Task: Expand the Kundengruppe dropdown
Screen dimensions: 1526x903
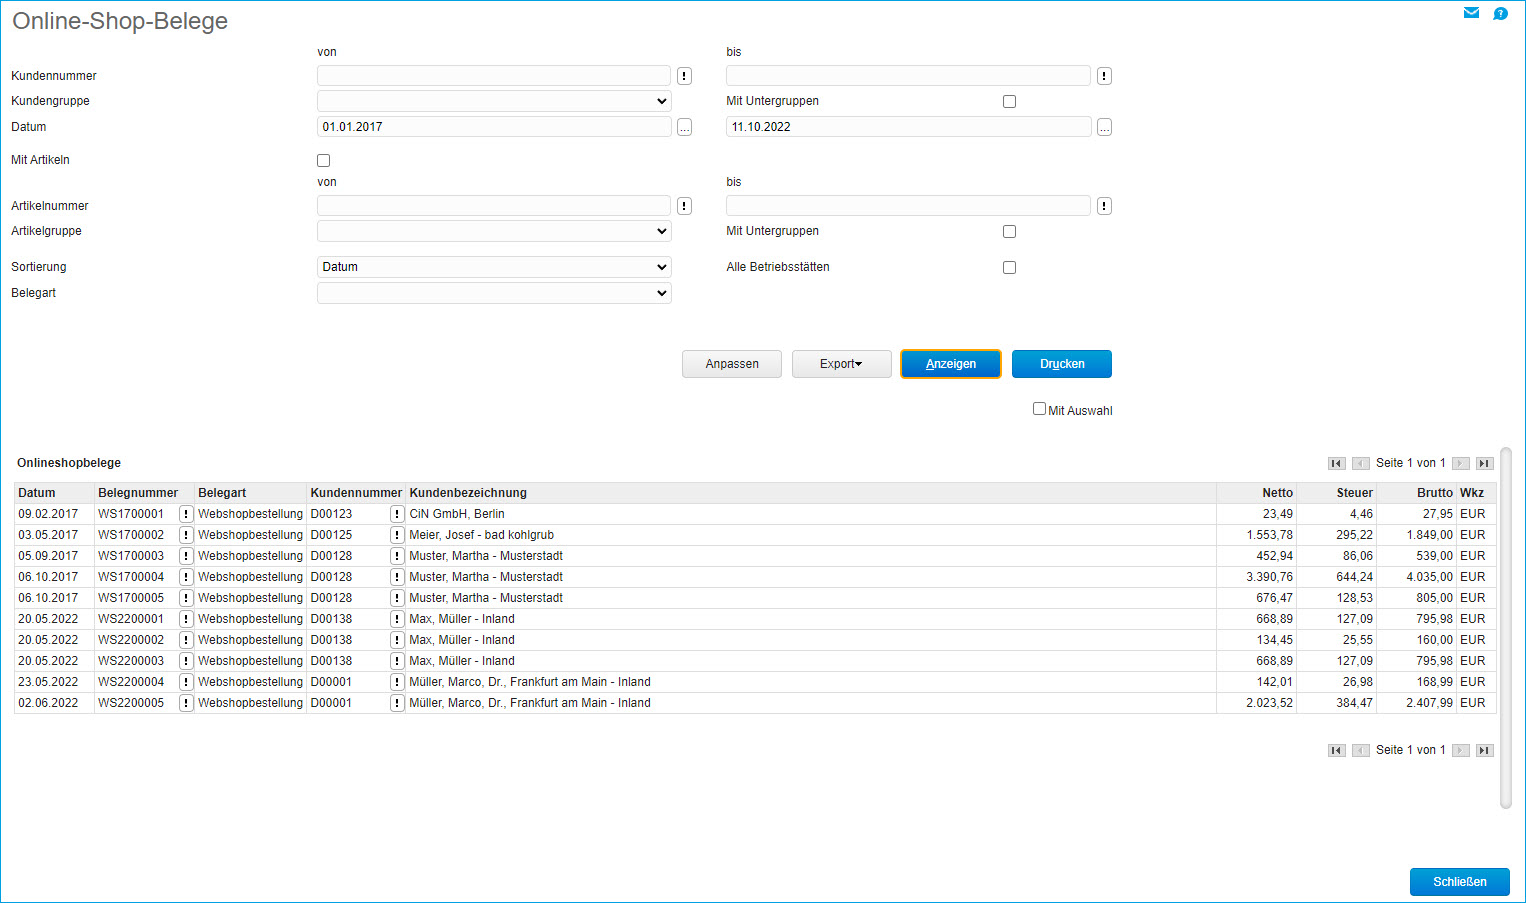Action: pos(494,101)
